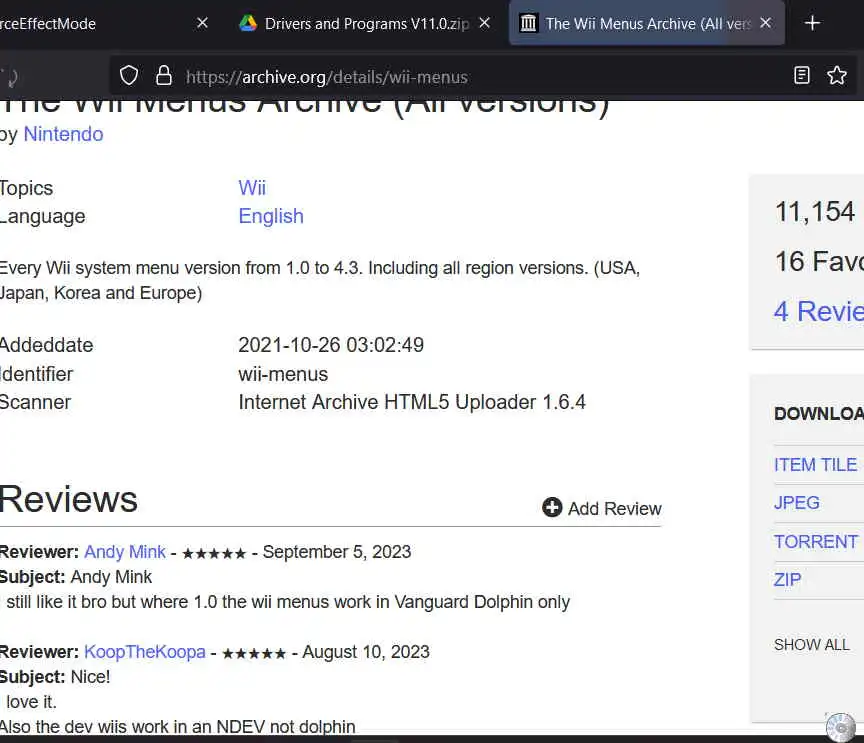
Task: Click the Internet Archive tab favicon
Action: point(528,23)
